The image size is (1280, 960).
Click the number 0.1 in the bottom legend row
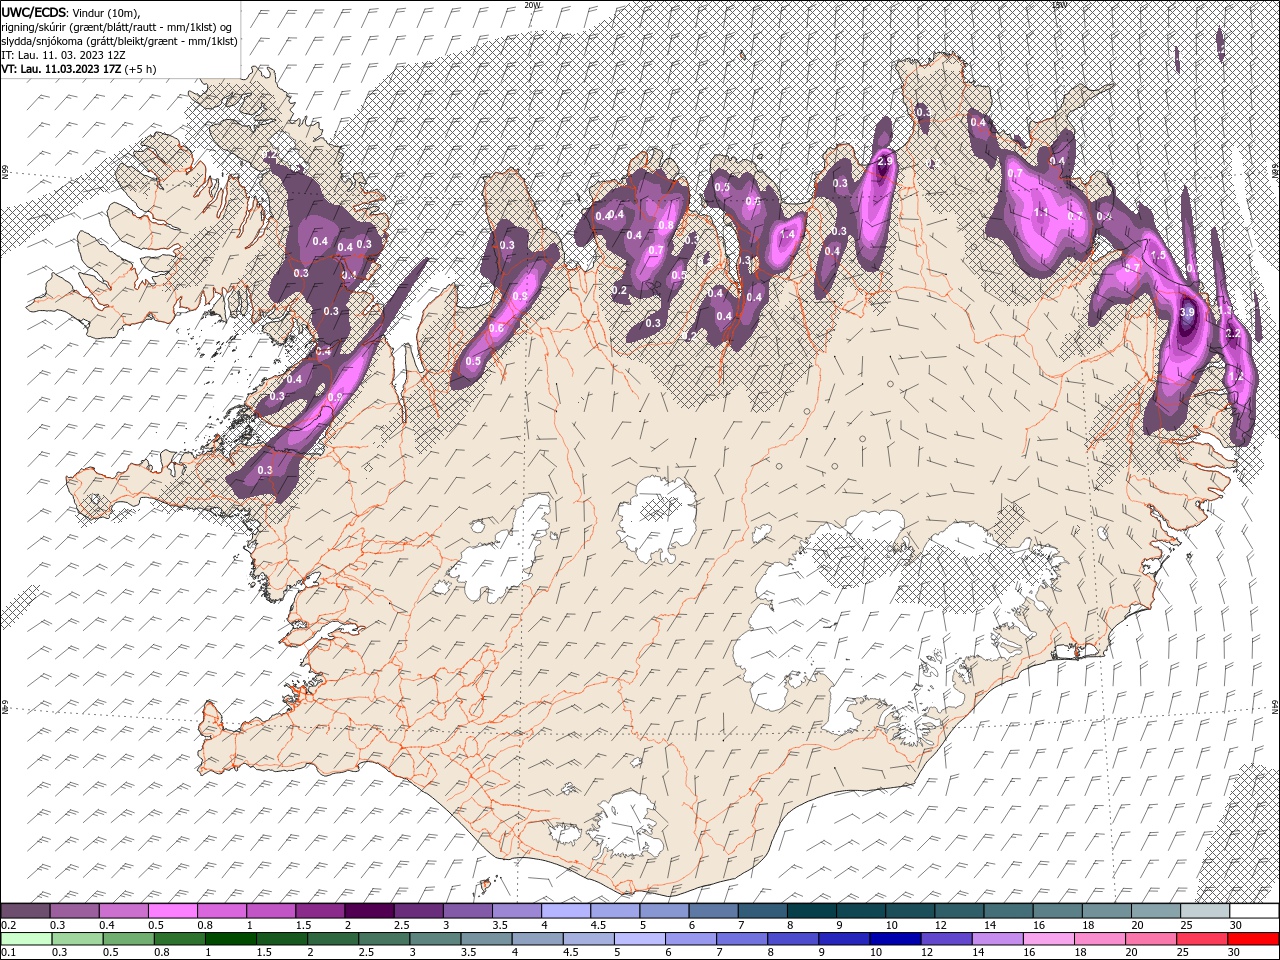coord(8,953)
